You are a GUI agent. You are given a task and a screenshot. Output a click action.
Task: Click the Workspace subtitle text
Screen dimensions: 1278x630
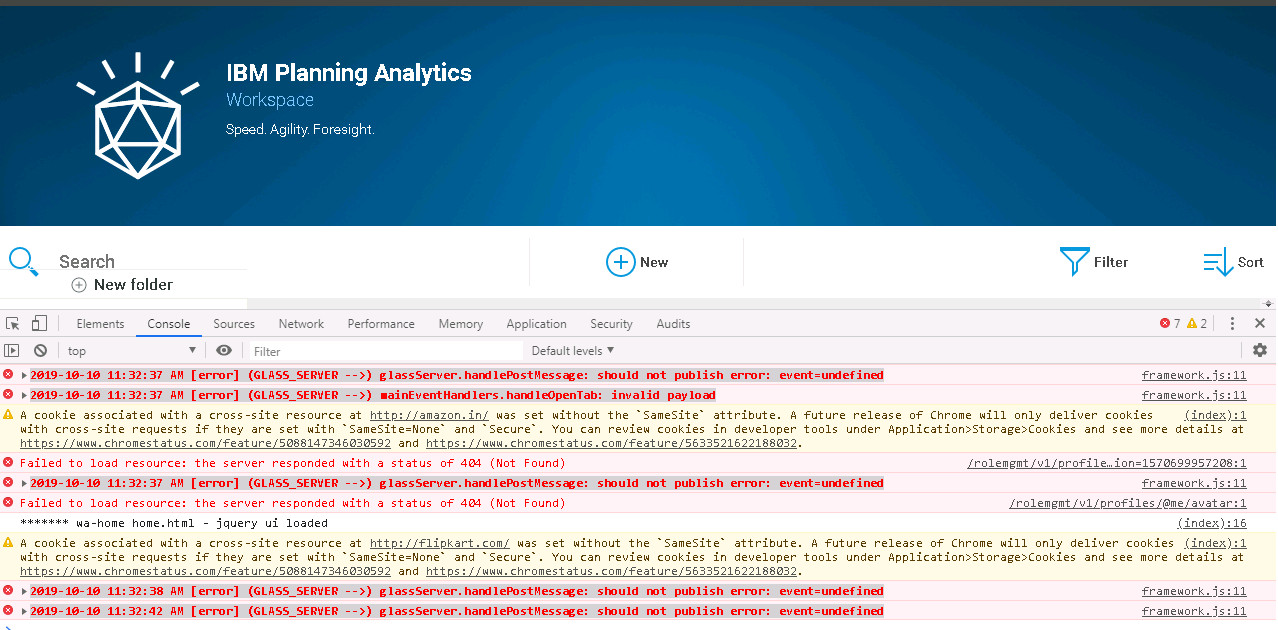(270, 100)
